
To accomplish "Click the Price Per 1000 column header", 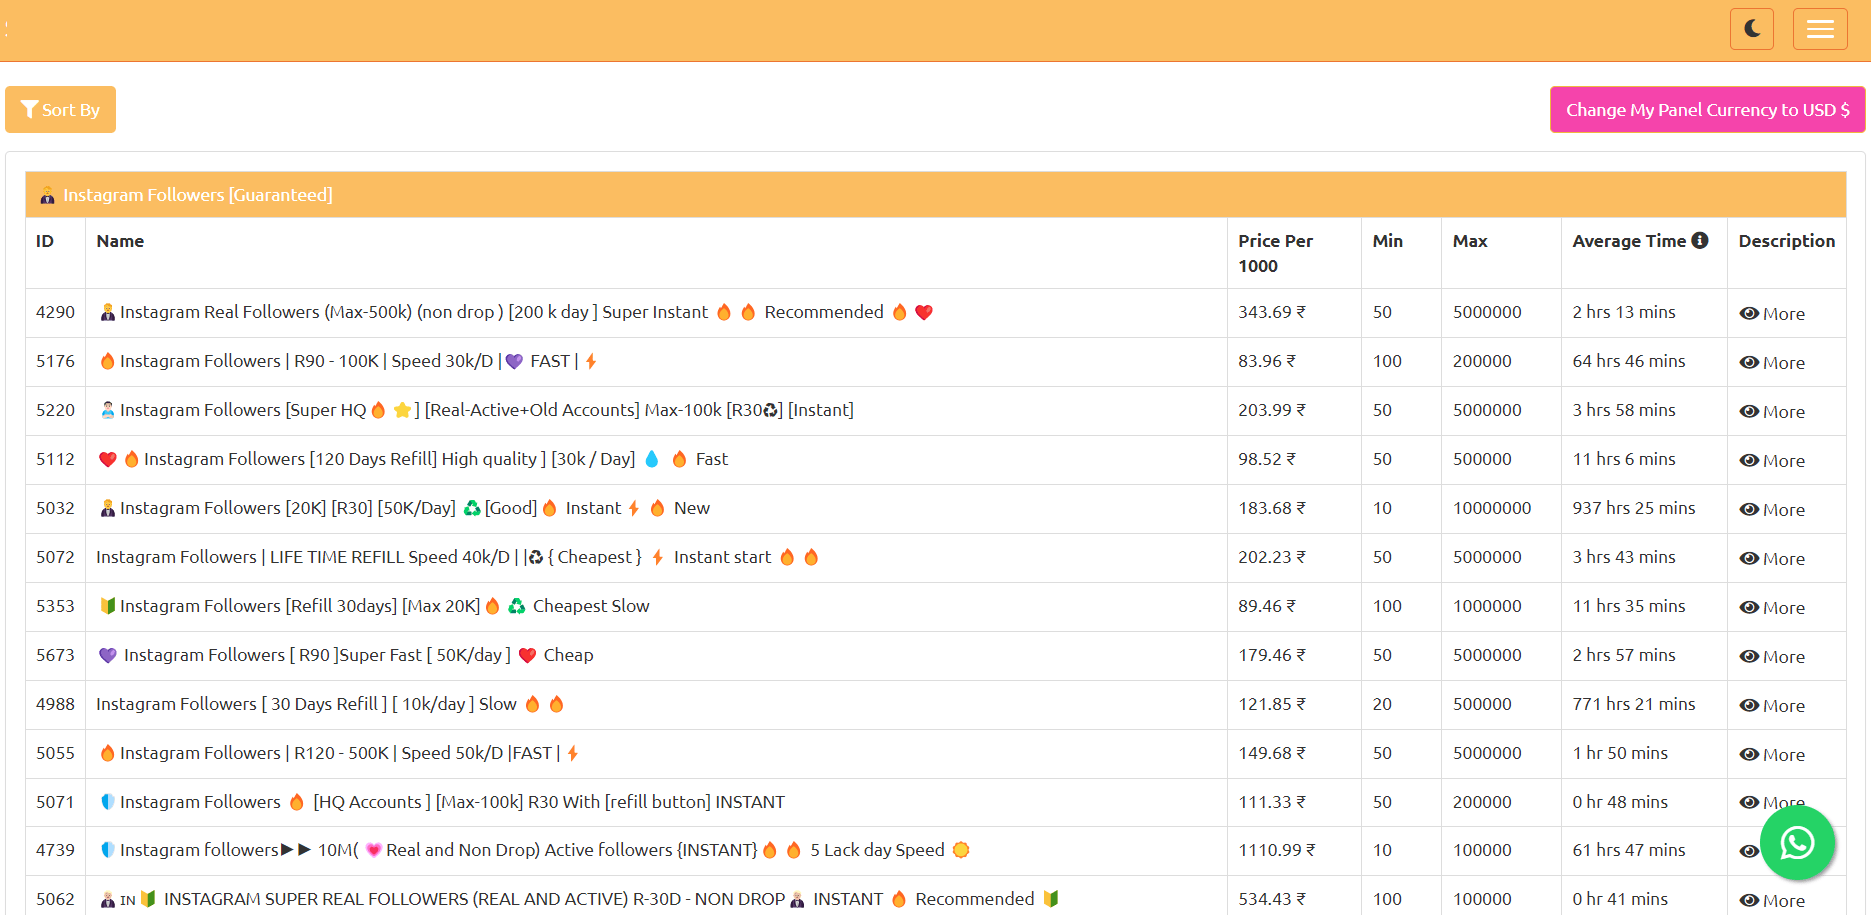I will [x=1275, y=253].
